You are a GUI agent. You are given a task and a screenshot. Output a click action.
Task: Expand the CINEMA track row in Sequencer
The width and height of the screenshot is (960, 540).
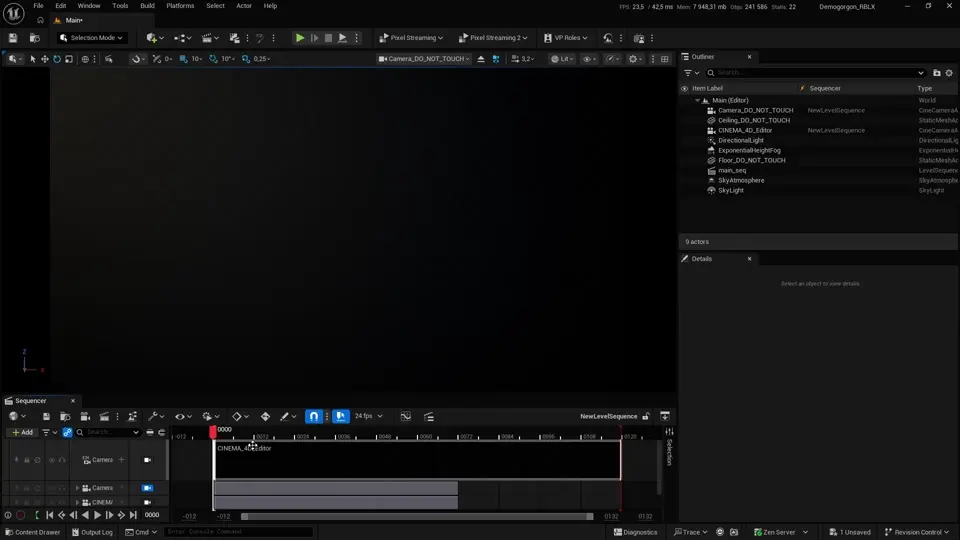78,502
